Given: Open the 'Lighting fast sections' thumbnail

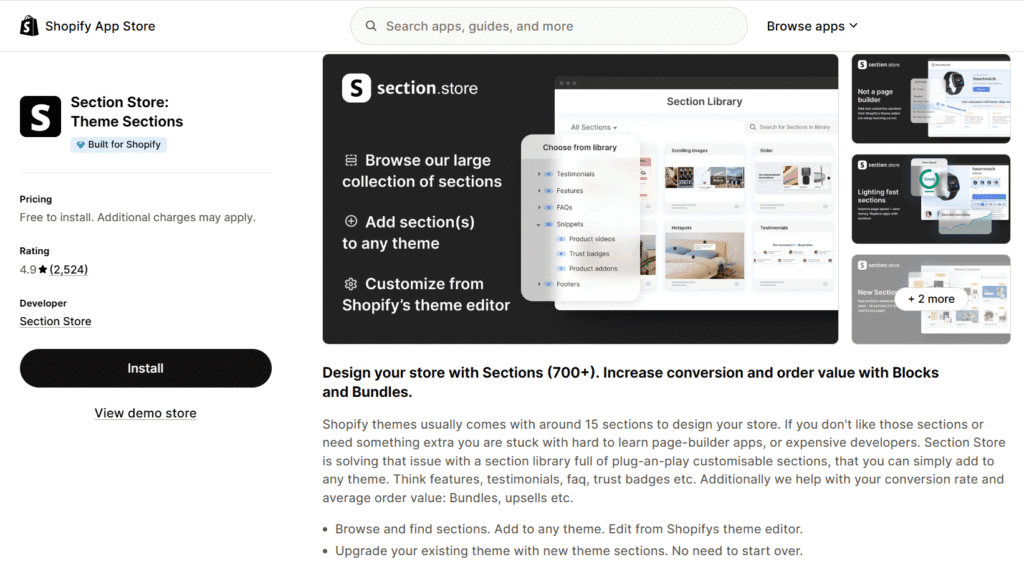Looking at the screenshot, I should pos(931,199).
